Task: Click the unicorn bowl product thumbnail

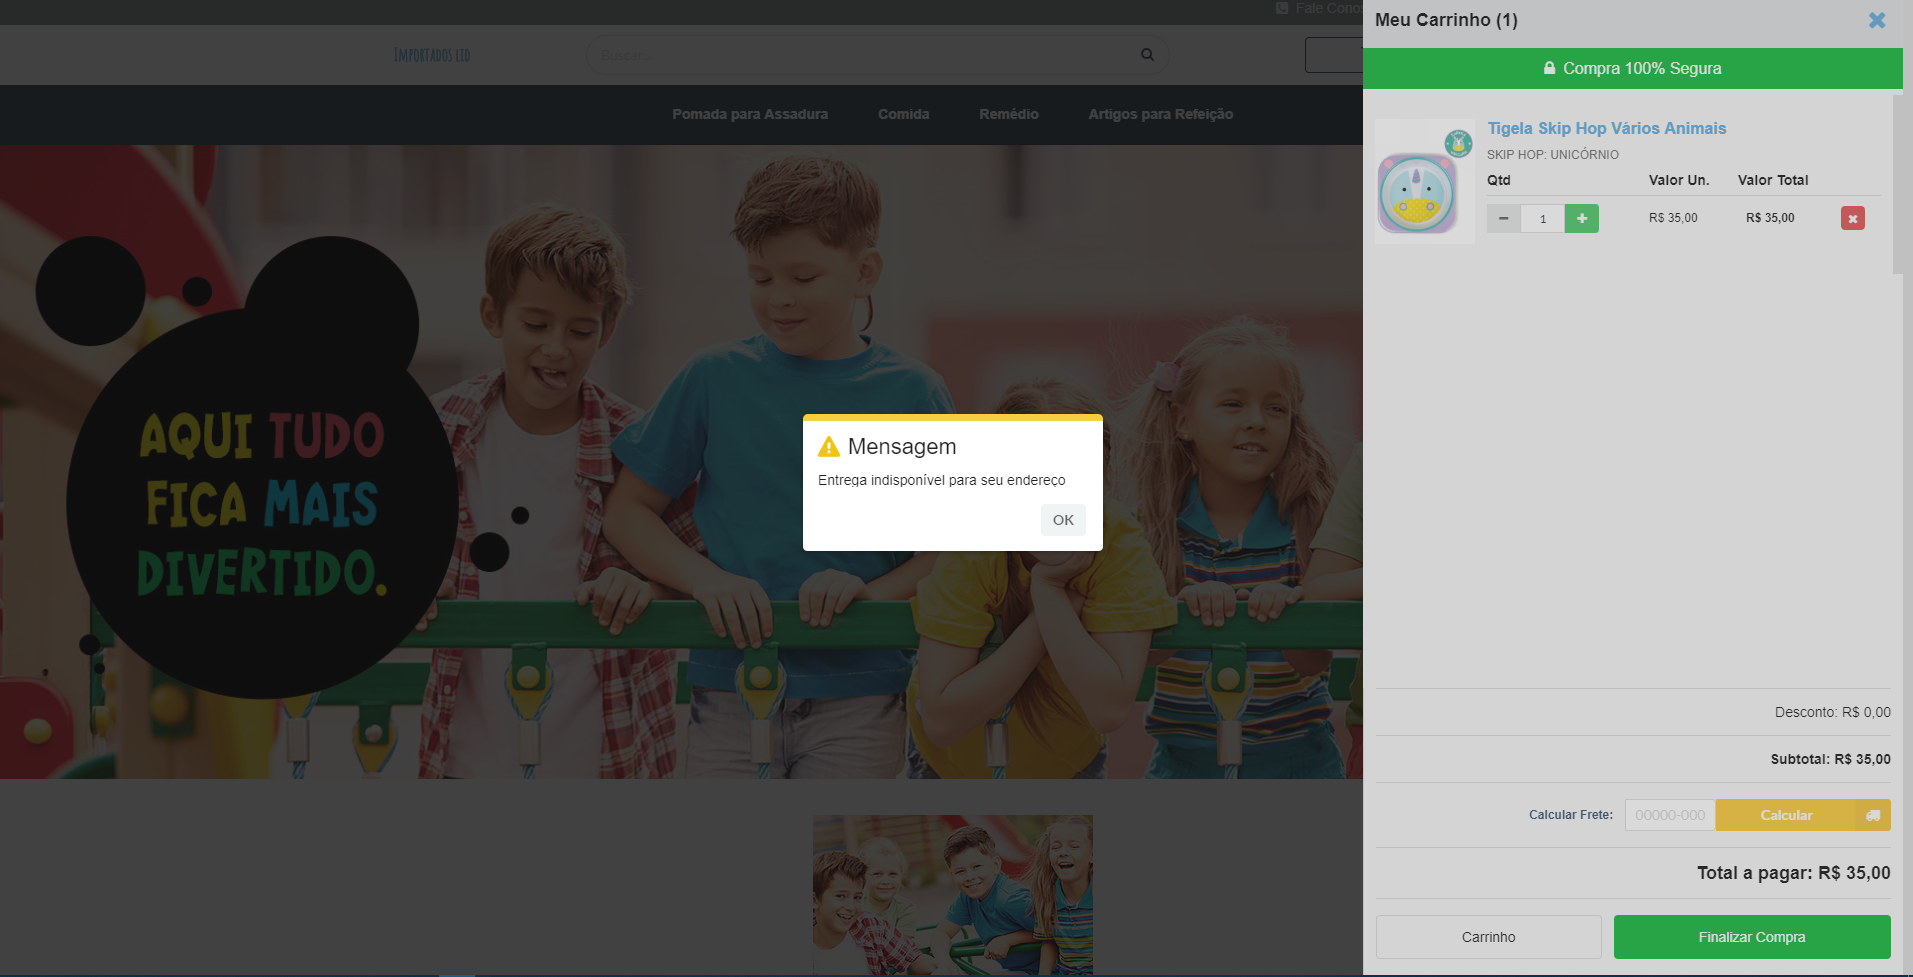Action: [1424, 183]
